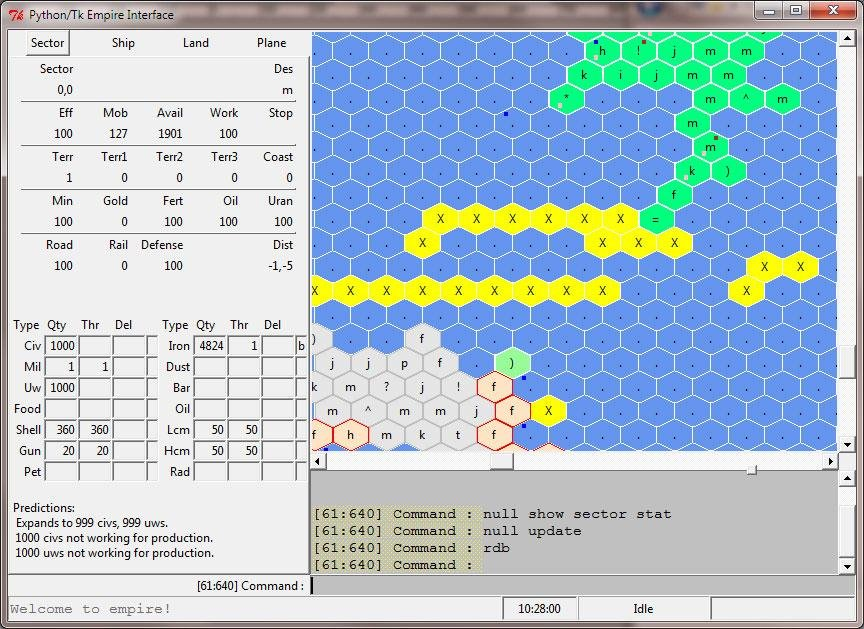The image size is (864, 629).
Task: Click the Civ Qty field showing 1000
Action: click(62, 346)
